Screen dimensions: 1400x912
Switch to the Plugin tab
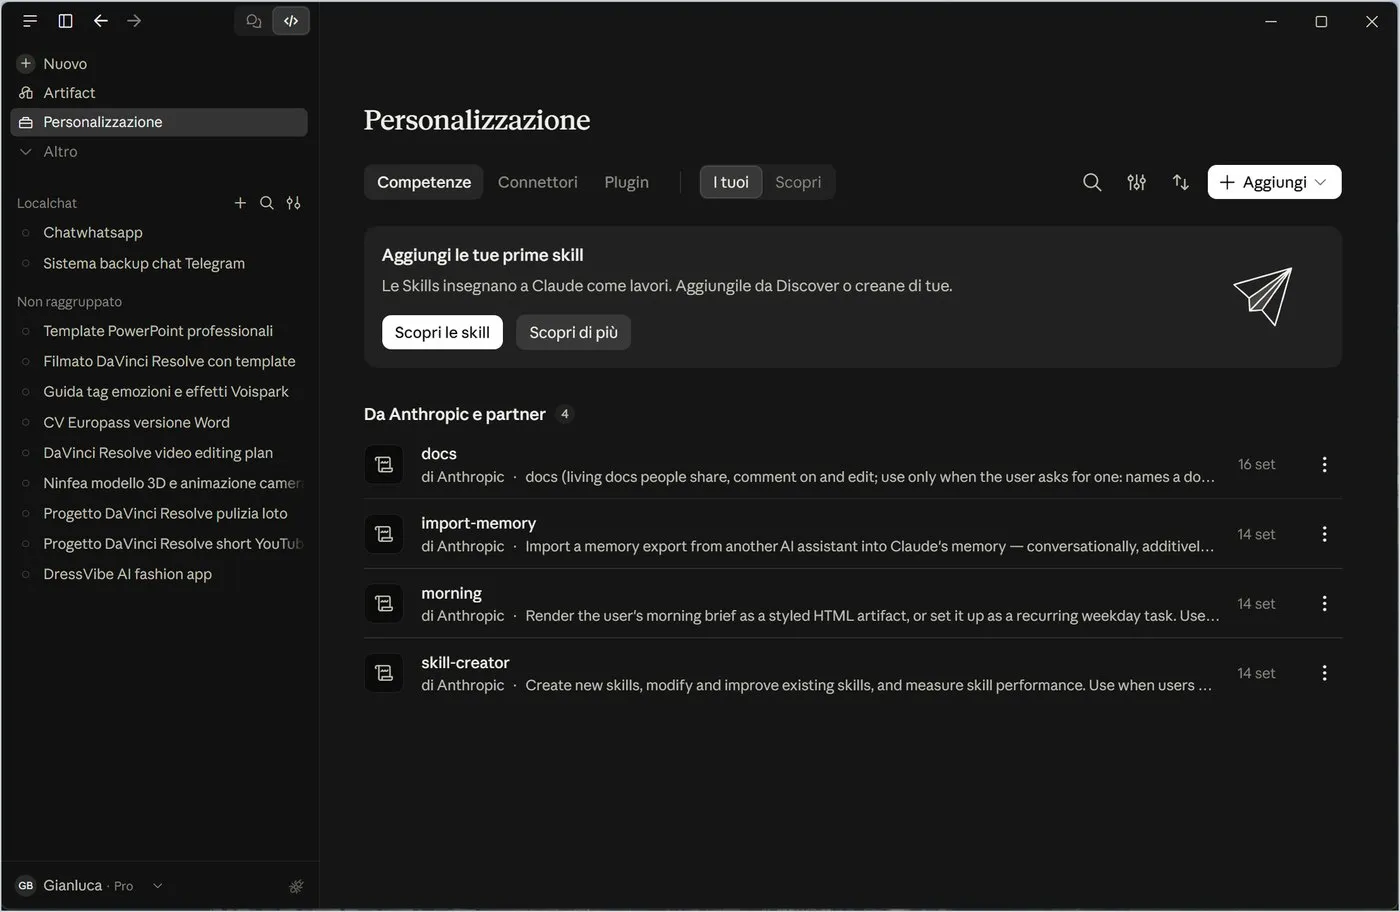627,182
